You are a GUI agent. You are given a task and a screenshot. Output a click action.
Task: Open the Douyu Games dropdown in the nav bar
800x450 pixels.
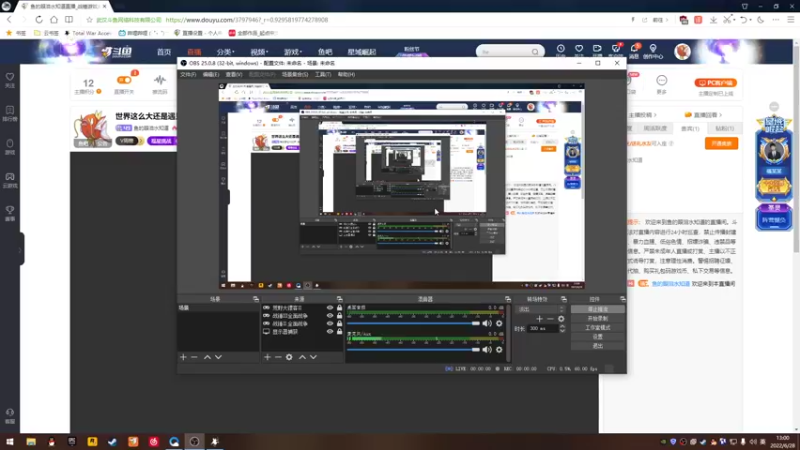[x=292, y=52]
